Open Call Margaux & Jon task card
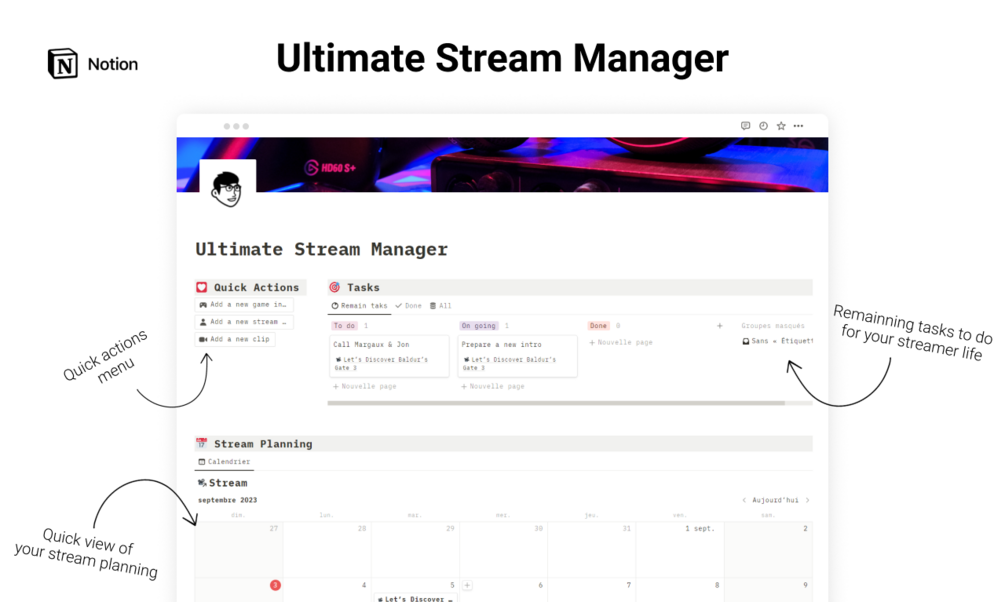Viewport: 1005px width, 602px height. [388, 356]
